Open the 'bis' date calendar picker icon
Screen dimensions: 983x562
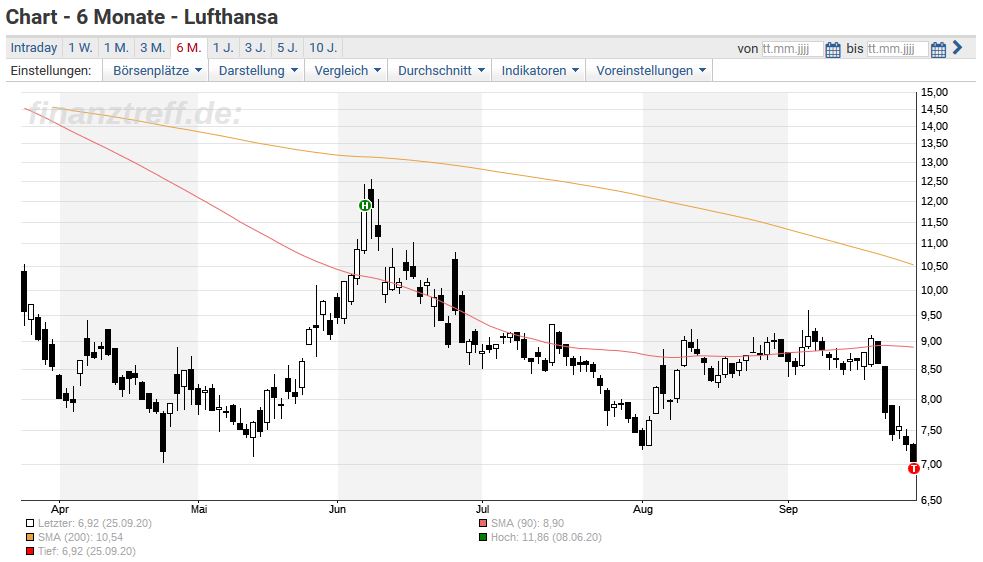pyautogui.click(x=938, y=49)
